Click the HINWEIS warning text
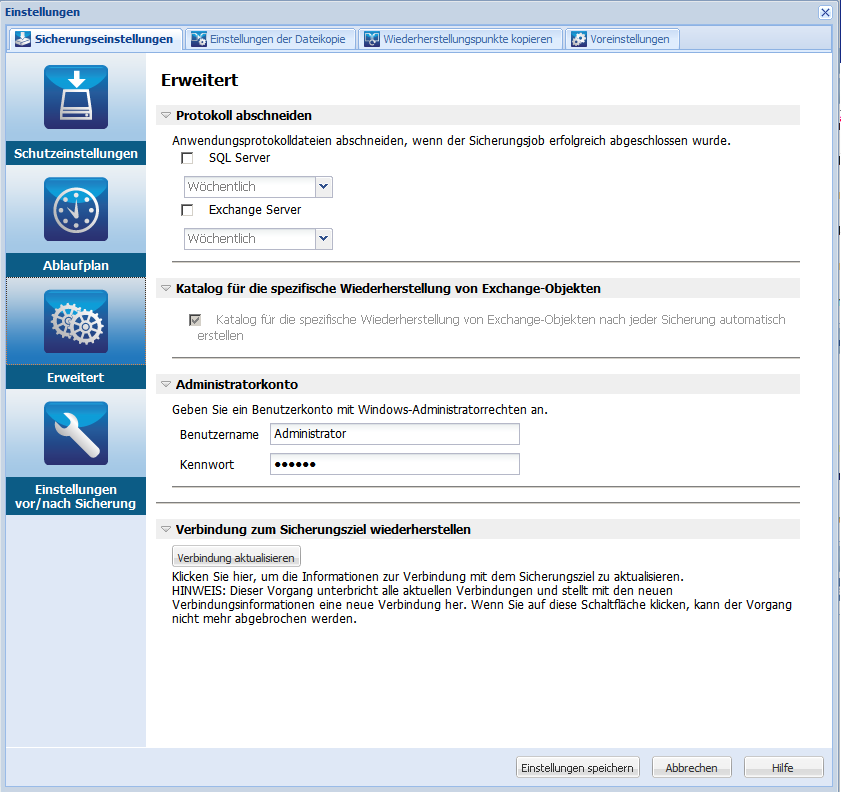 (482, 604)
